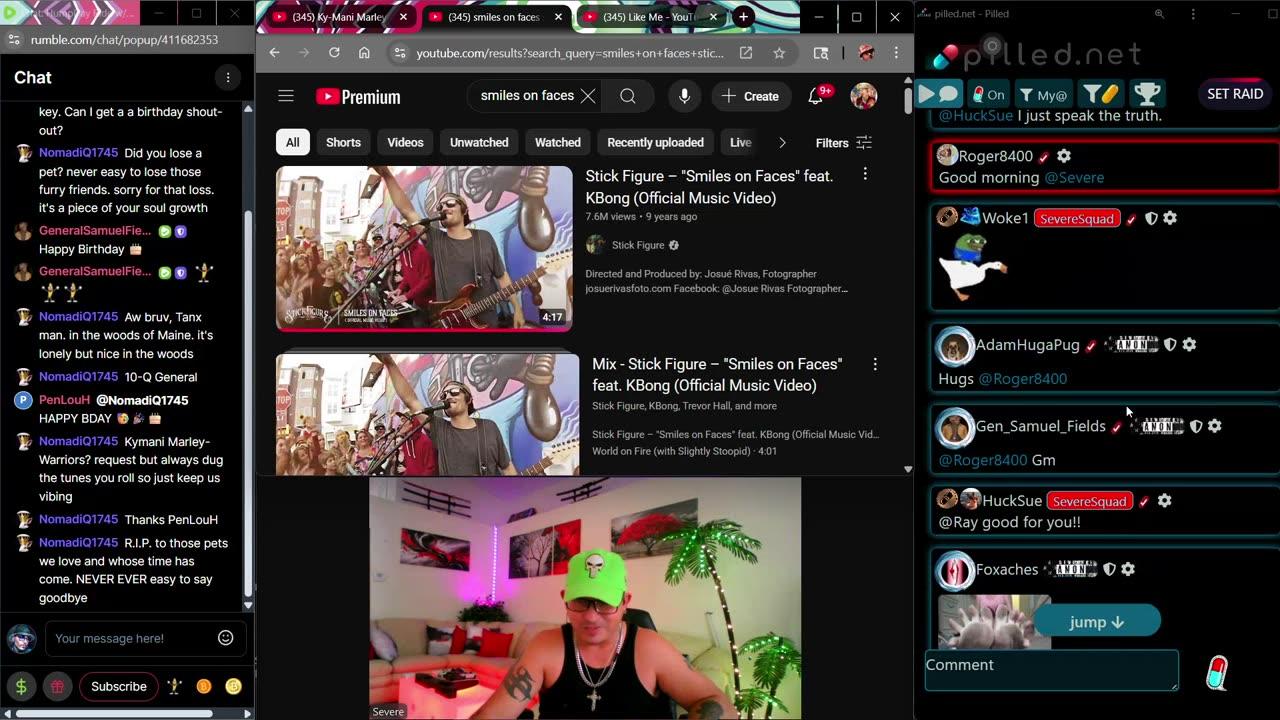Open settings gear next to AdamHugaPug

tap(1189, 344)
